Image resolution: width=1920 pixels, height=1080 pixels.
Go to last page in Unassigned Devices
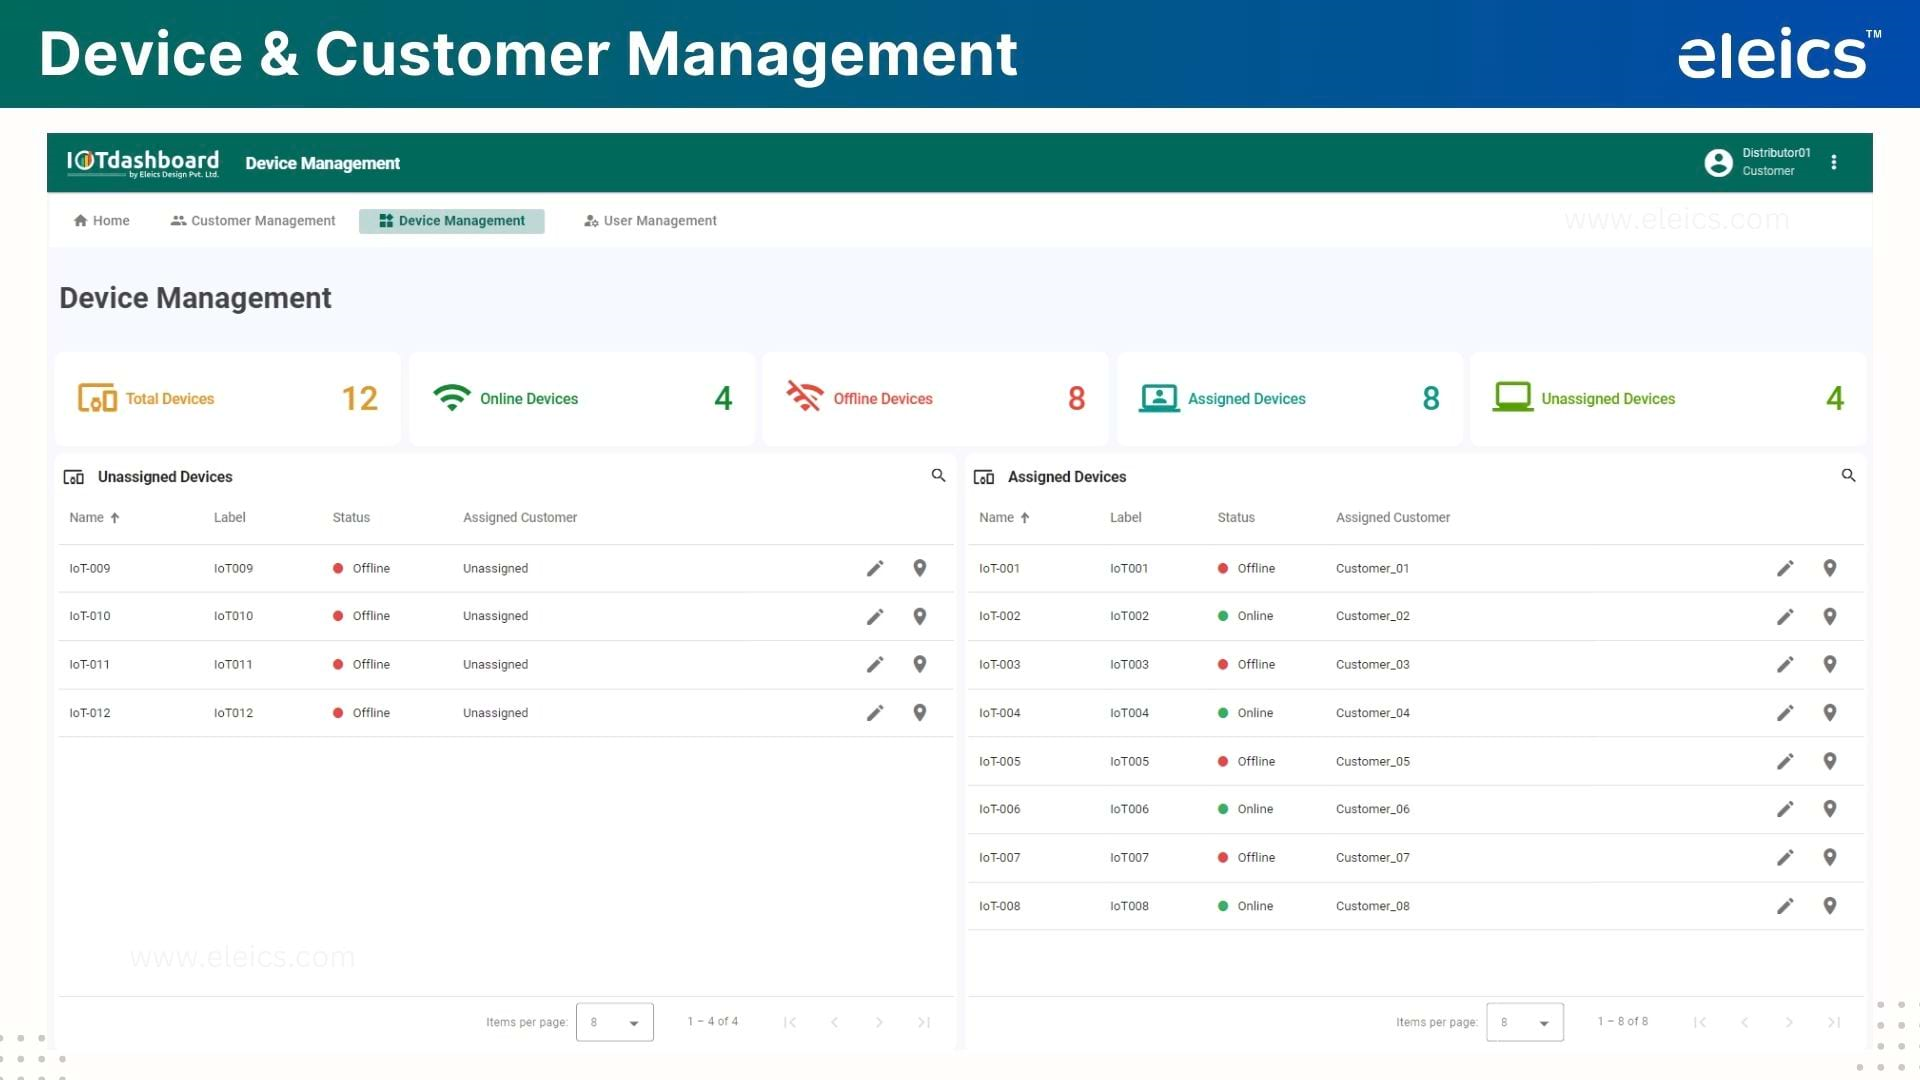click(924, 1022)
